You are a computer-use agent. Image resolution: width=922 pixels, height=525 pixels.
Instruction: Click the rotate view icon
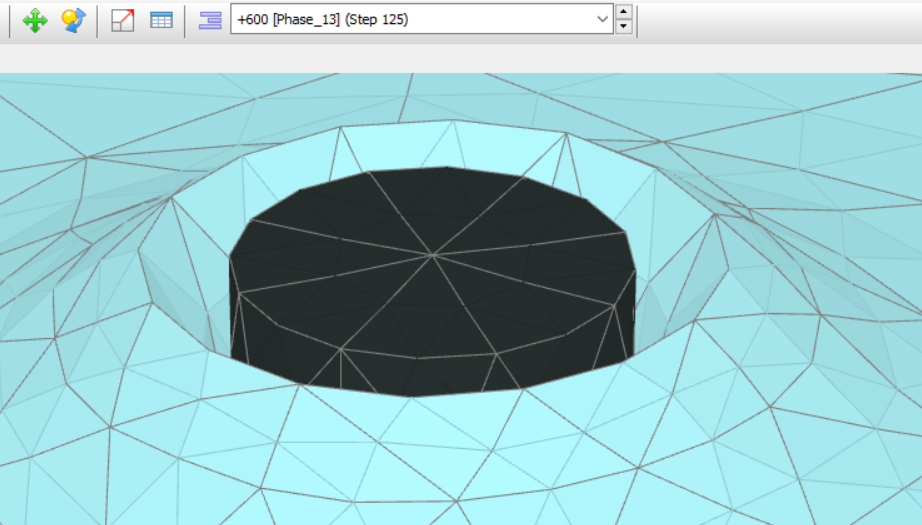pyautogui.click(x=74, y=21)
